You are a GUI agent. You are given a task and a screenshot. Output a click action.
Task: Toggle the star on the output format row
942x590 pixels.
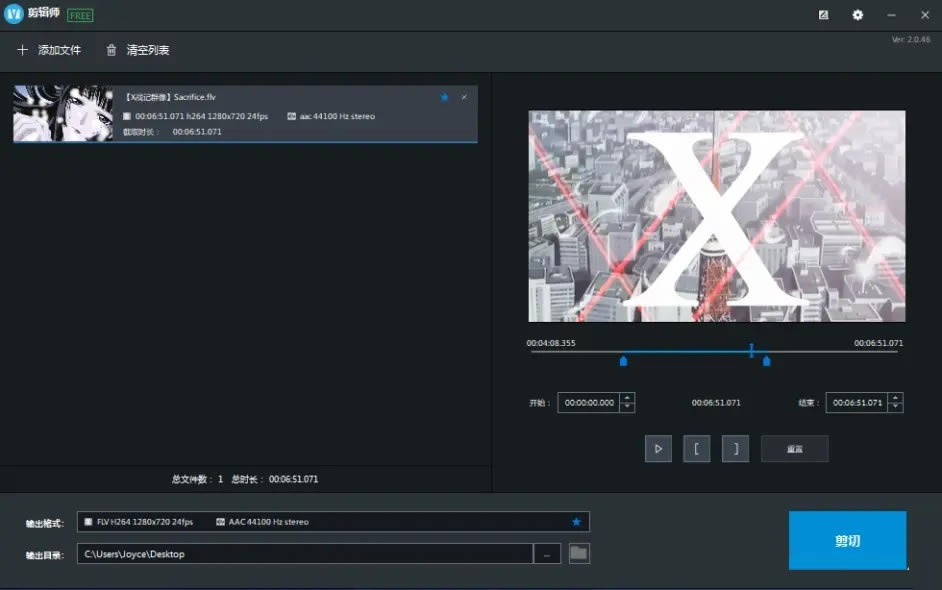point(575,521)
